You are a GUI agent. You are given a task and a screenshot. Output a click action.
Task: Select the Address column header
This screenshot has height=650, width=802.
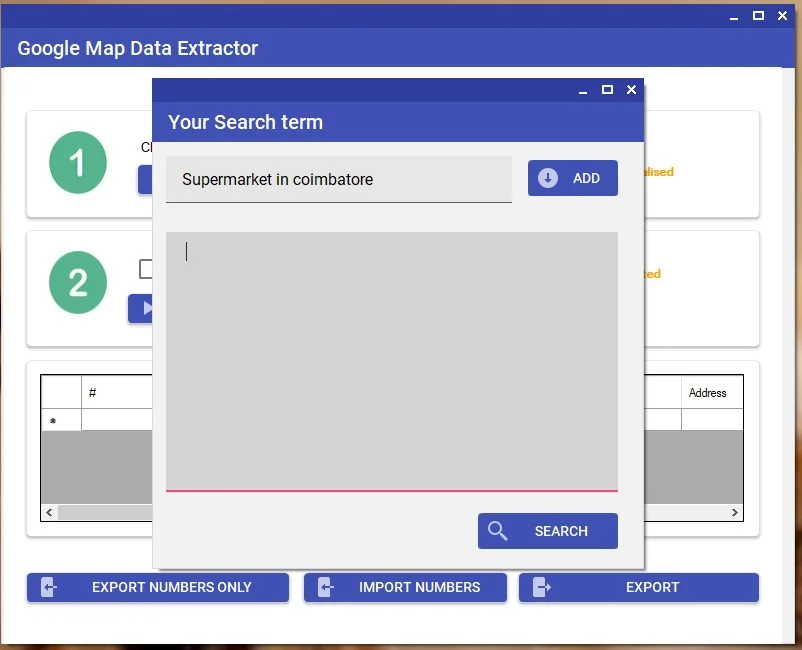pos(711,393)
